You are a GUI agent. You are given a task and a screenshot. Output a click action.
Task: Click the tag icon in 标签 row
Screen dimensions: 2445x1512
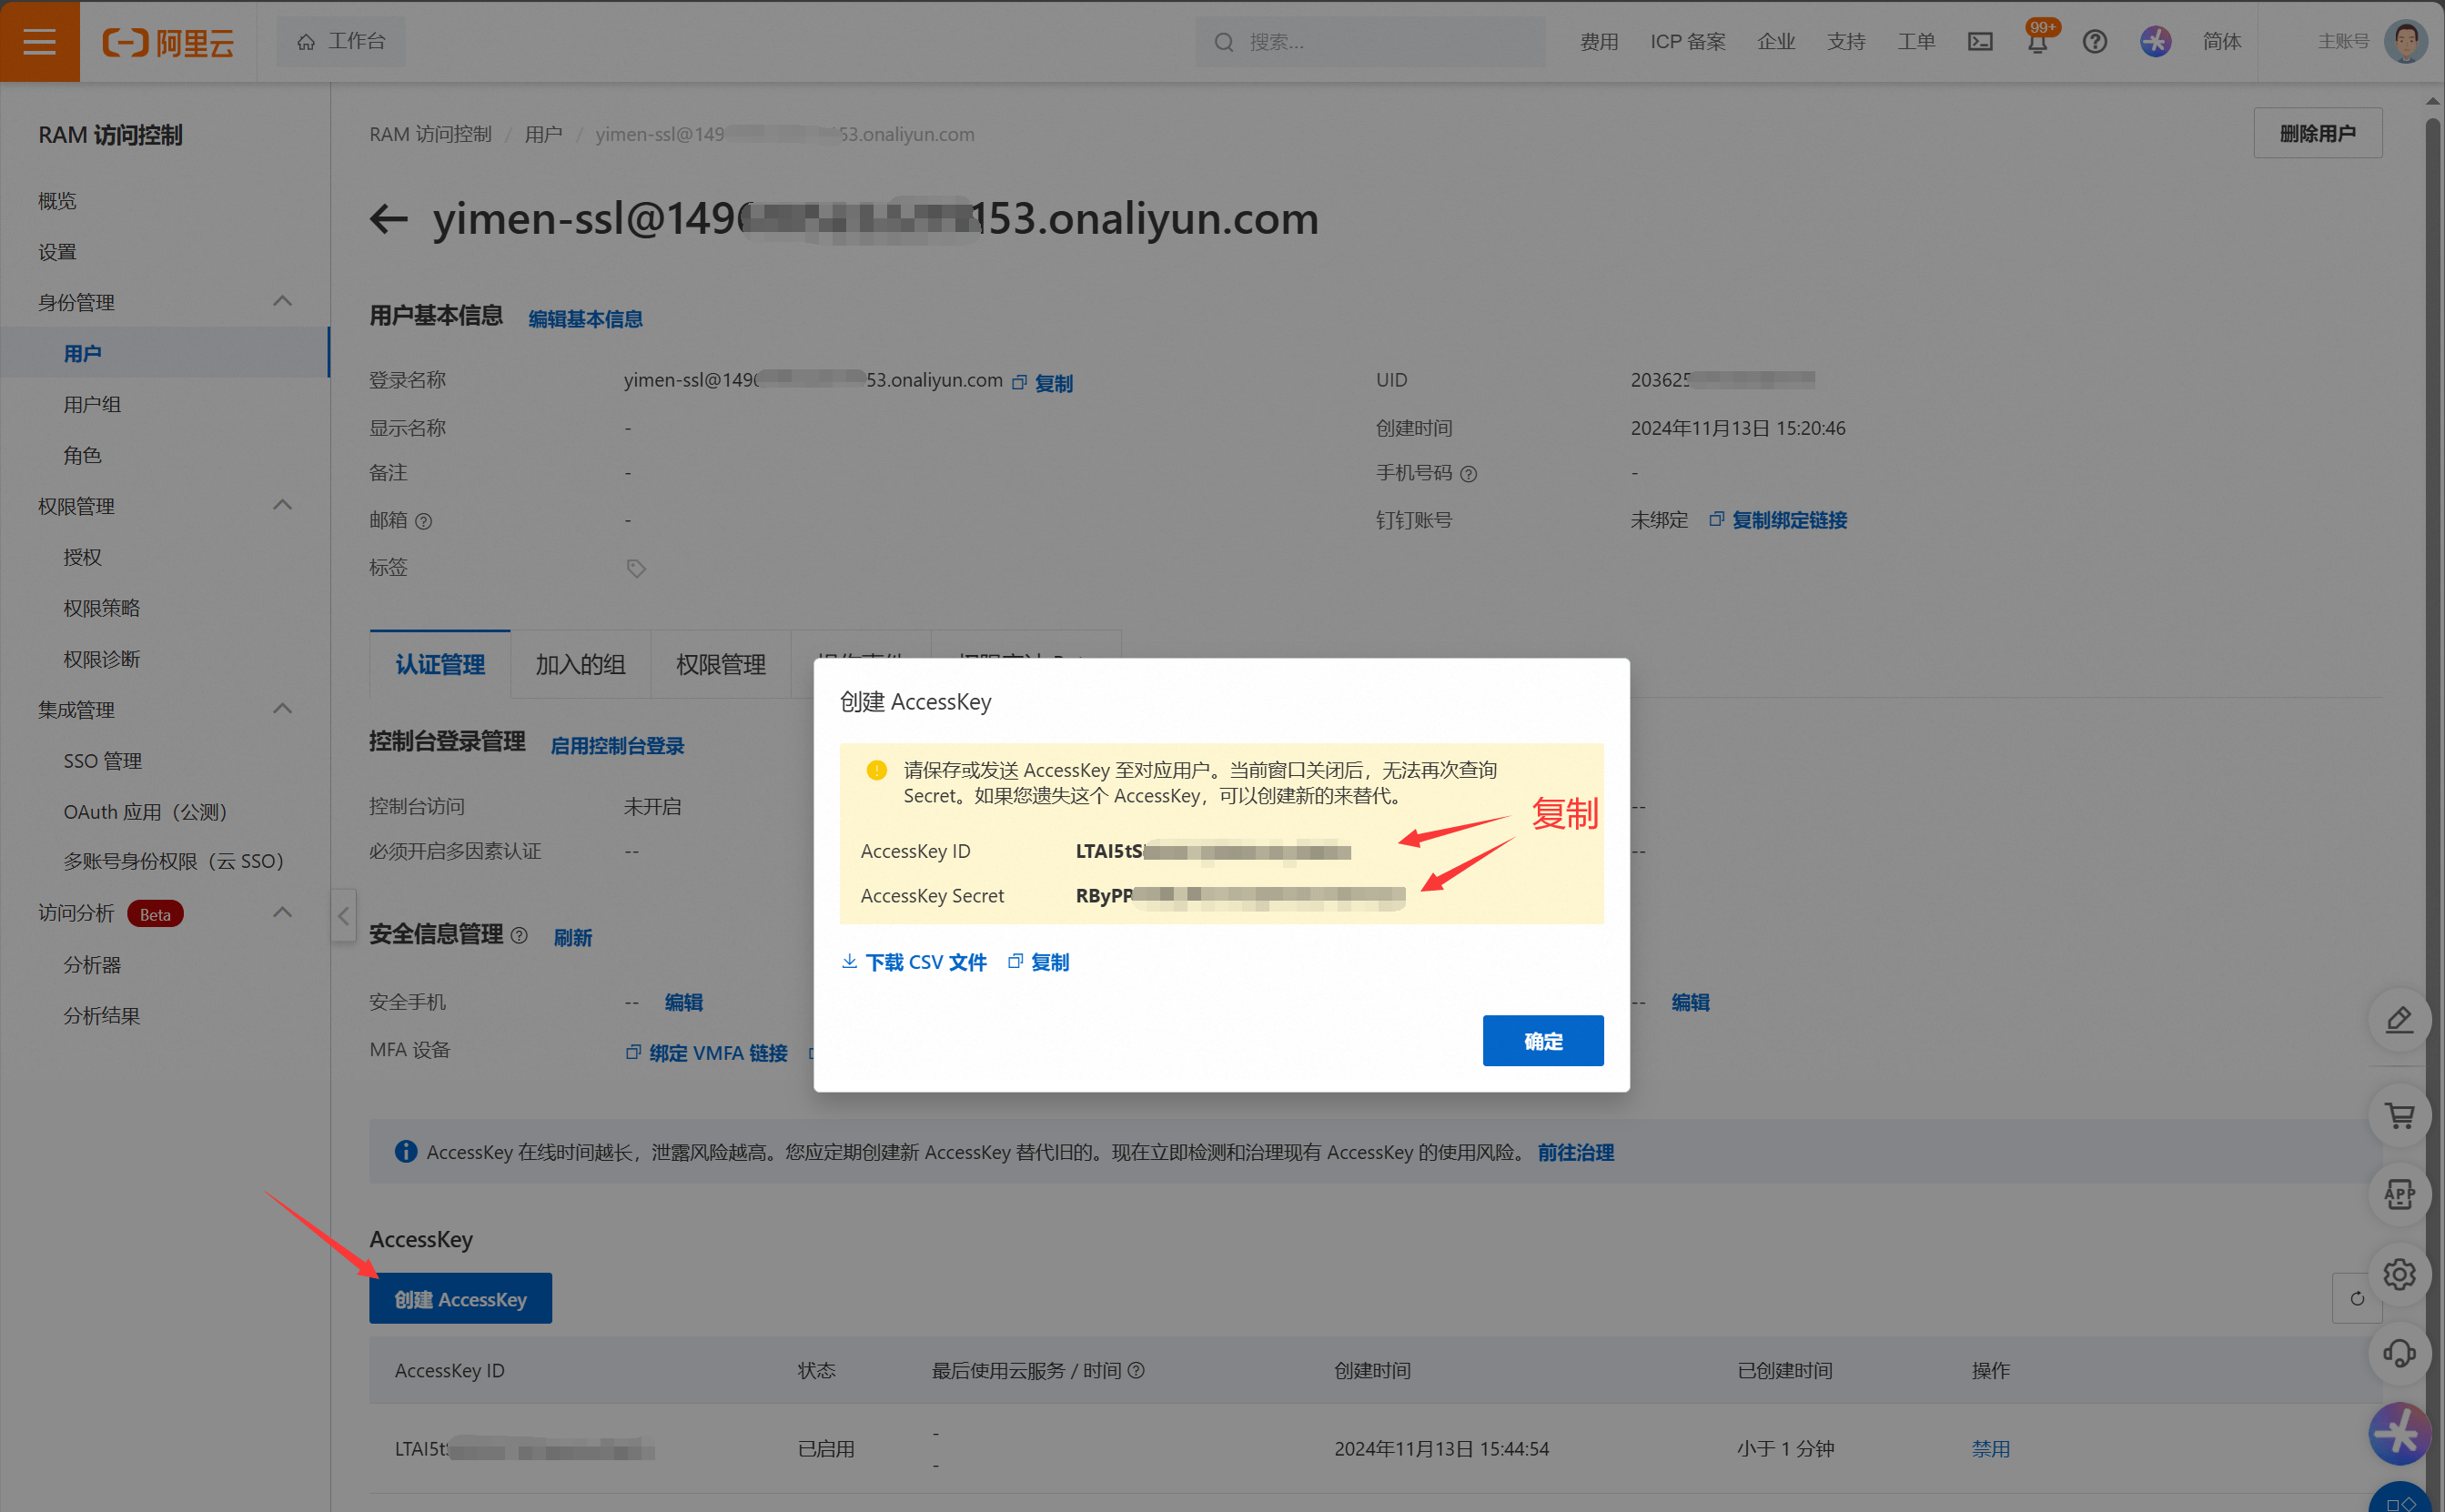pos(636,568)
